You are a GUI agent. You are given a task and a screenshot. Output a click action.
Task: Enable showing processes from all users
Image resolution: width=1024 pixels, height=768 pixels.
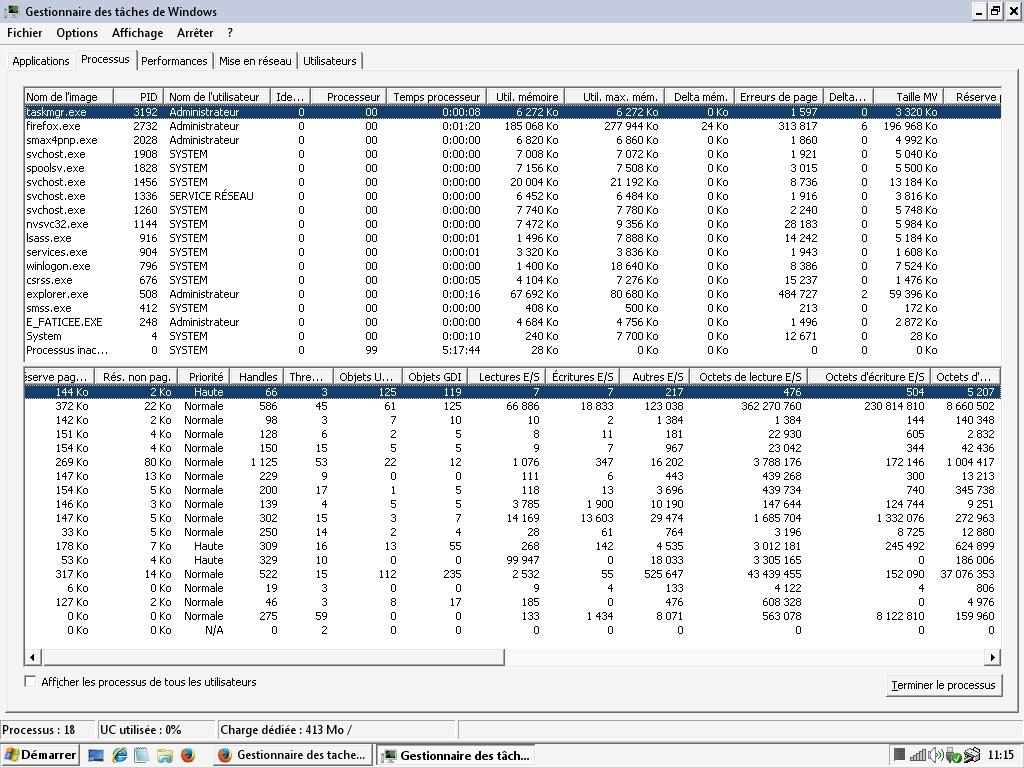coord(30,681)
